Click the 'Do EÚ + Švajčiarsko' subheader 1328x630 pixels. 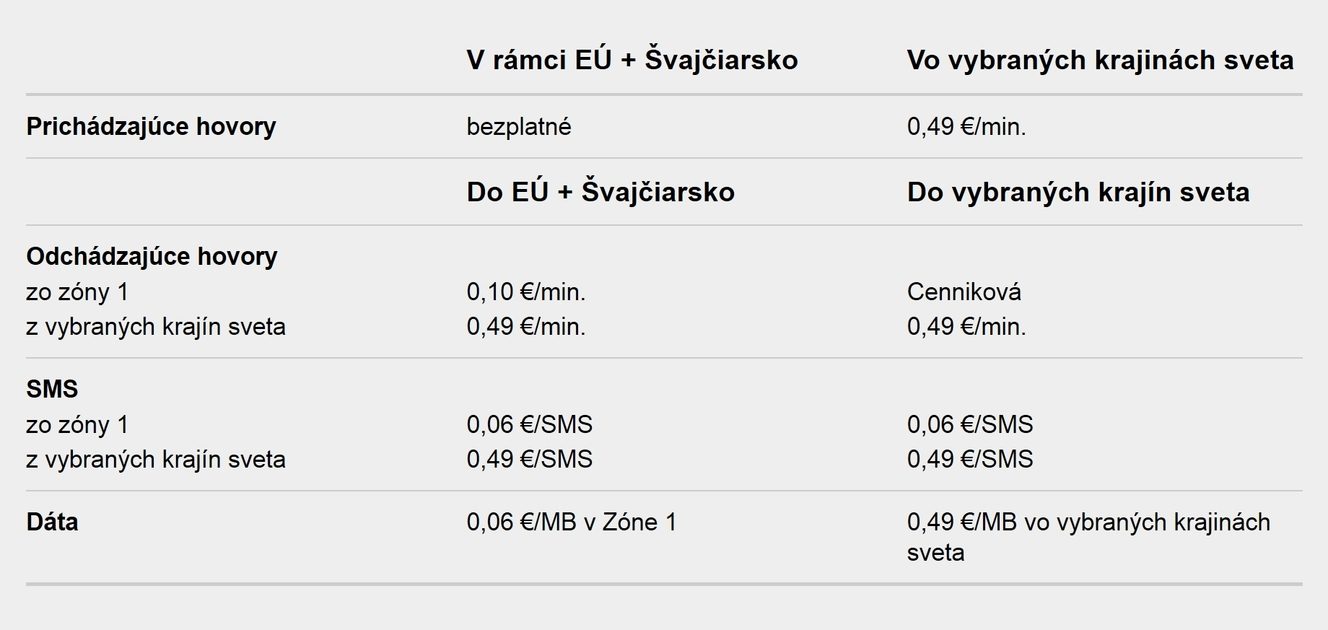tap(600, 192)
